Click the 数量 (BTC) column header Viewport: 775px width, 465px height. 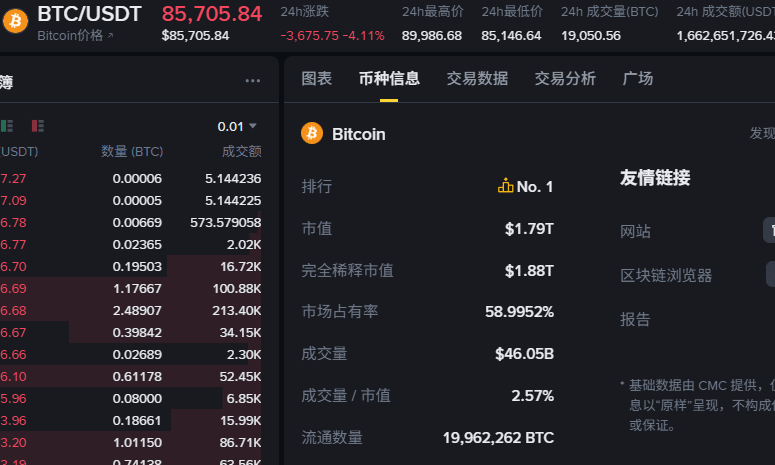(132, 151)
